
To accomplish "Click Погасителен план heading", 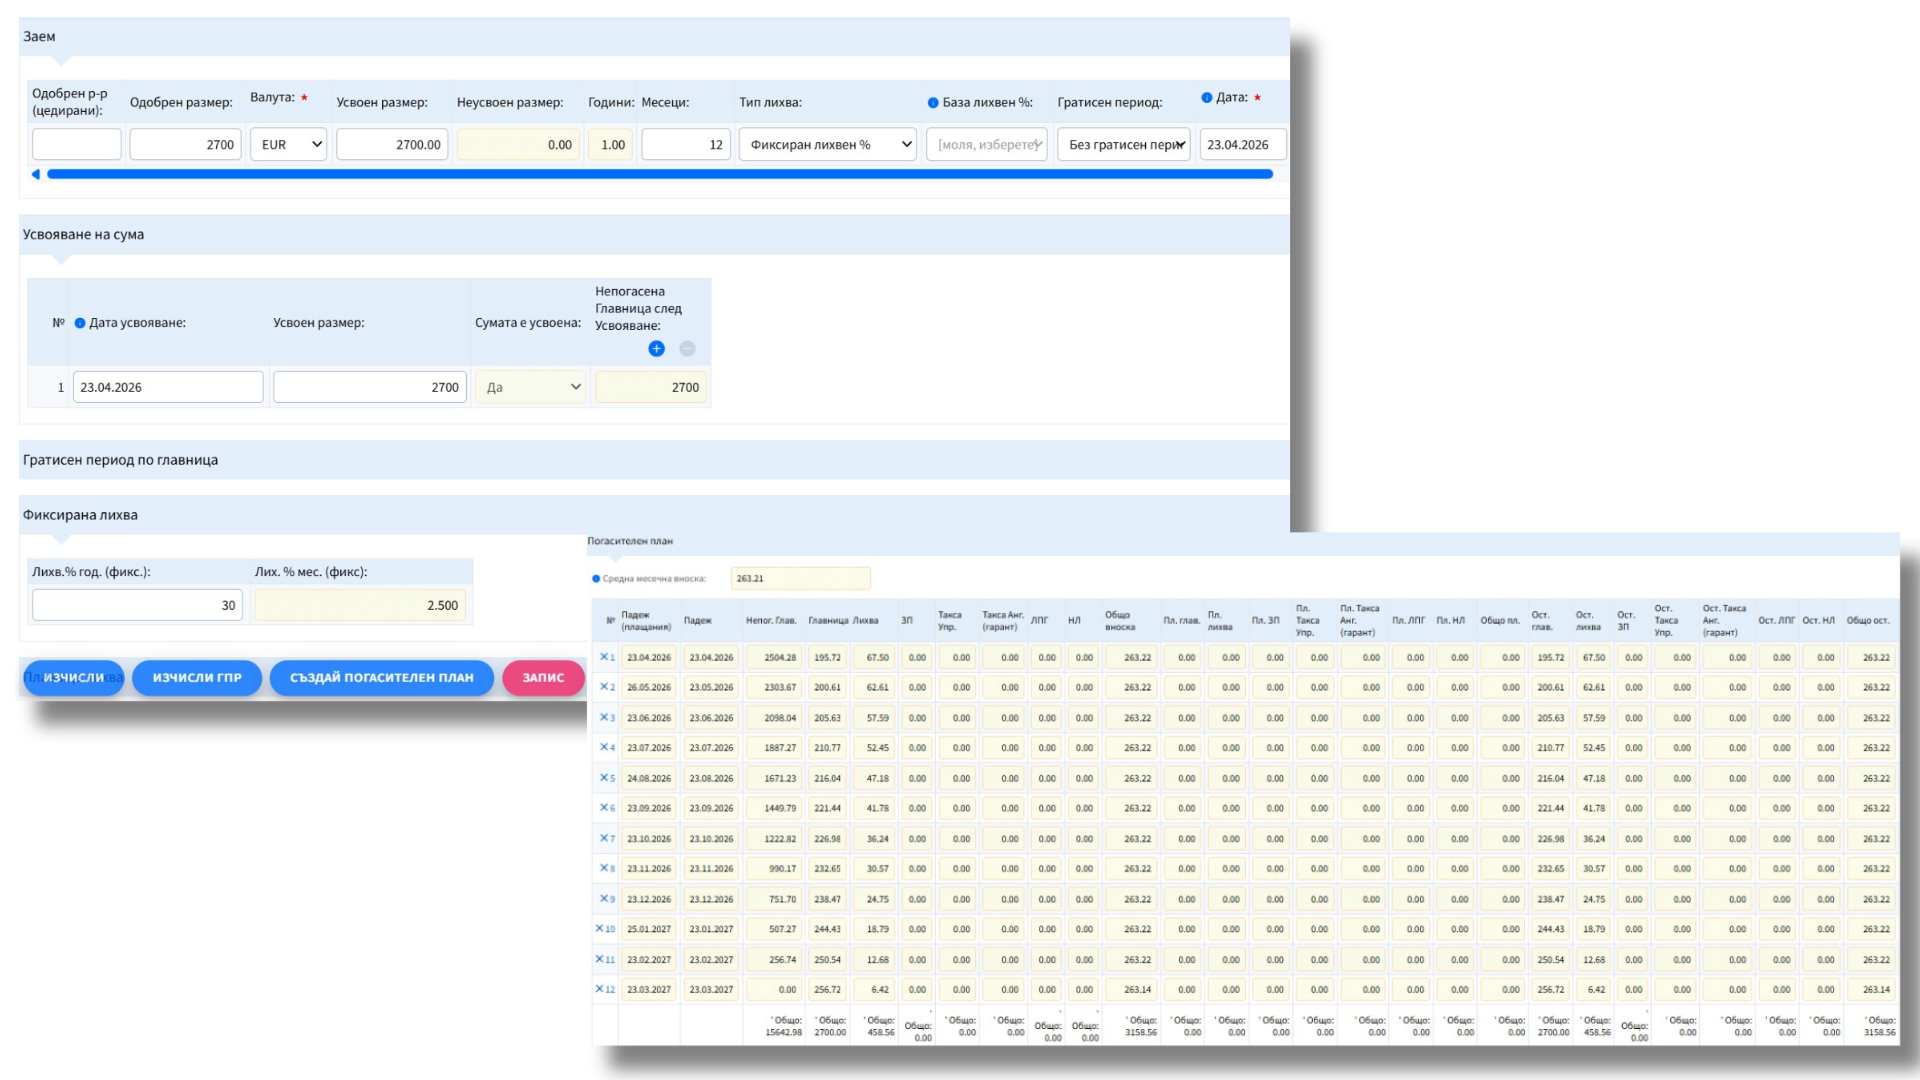I will pos(630,541).
